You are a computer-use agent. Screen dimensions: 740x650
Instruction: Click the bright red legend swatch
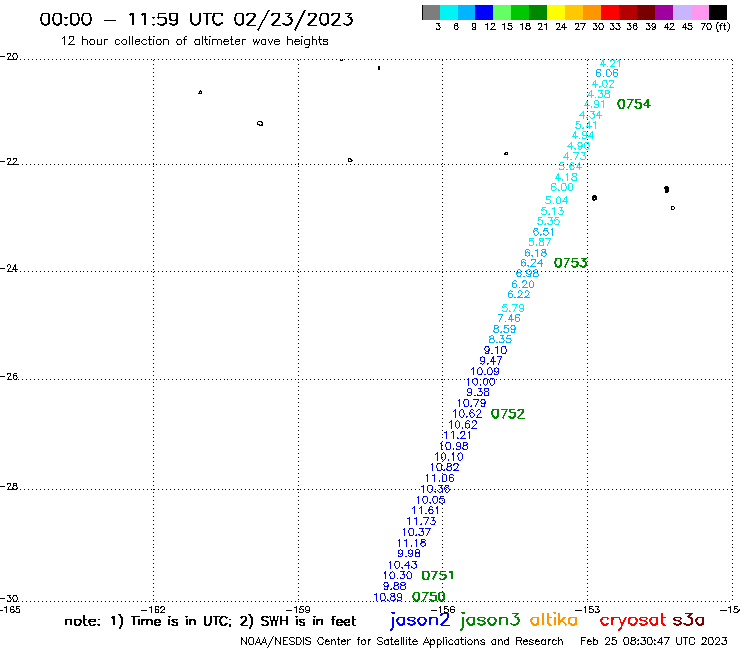[610, 12]
